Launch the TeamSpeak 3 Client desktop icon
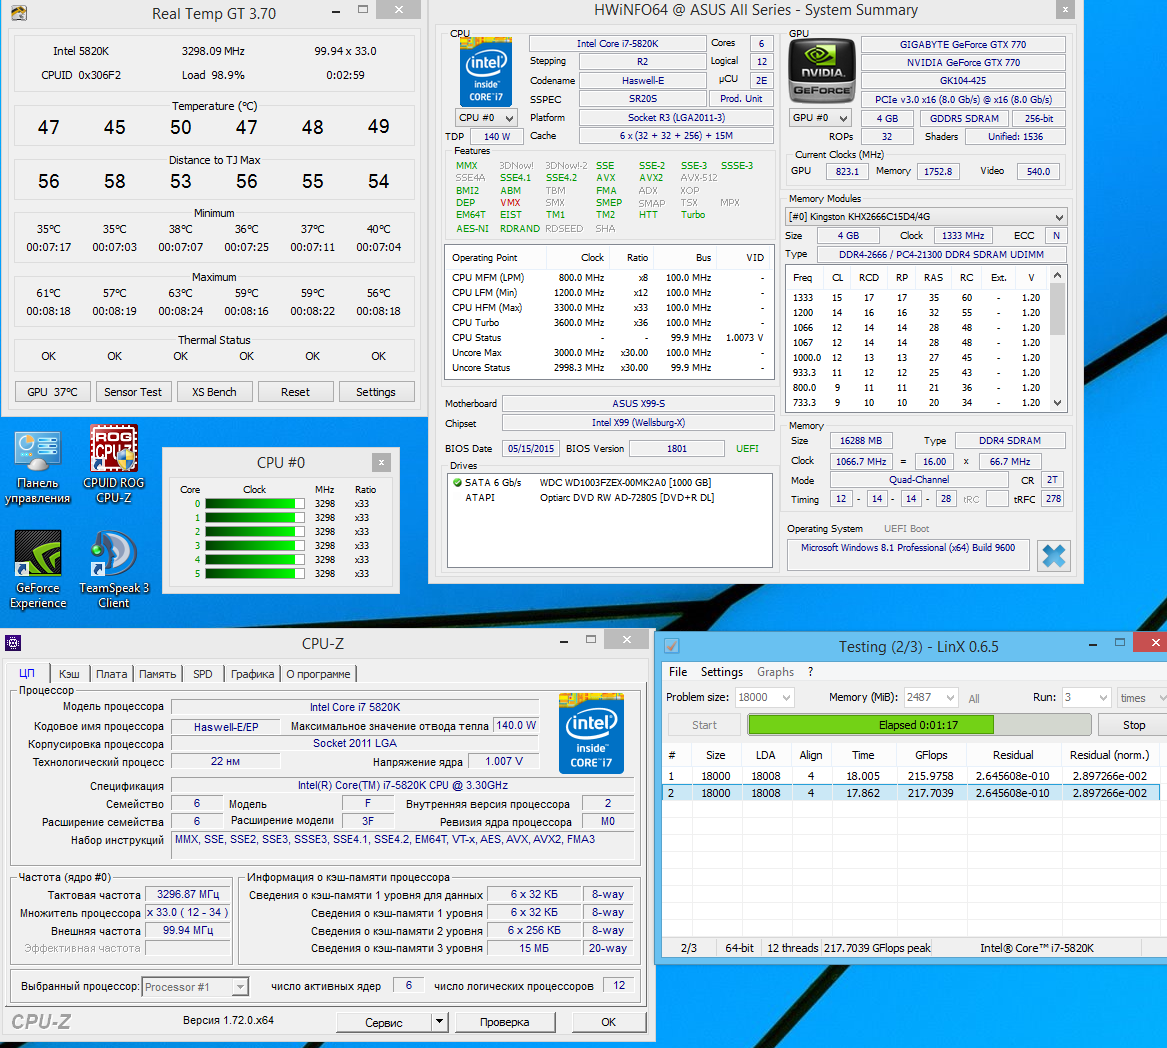 click(x=114, y=570)
